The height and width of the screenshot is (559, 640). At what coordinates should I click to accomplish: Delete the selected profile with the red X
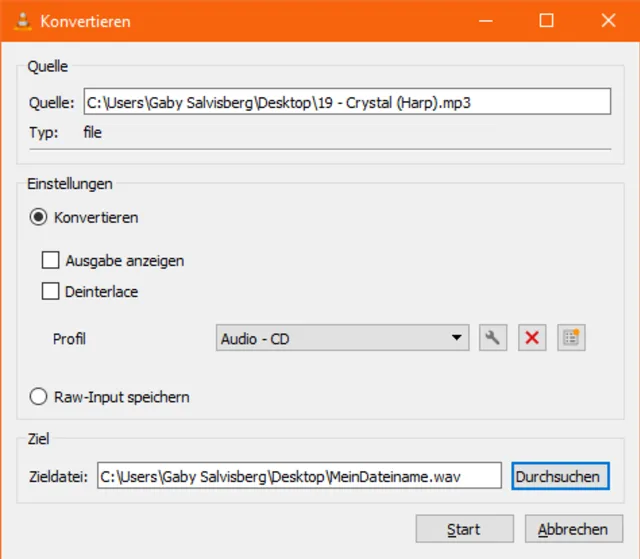[x=532, y=338]
